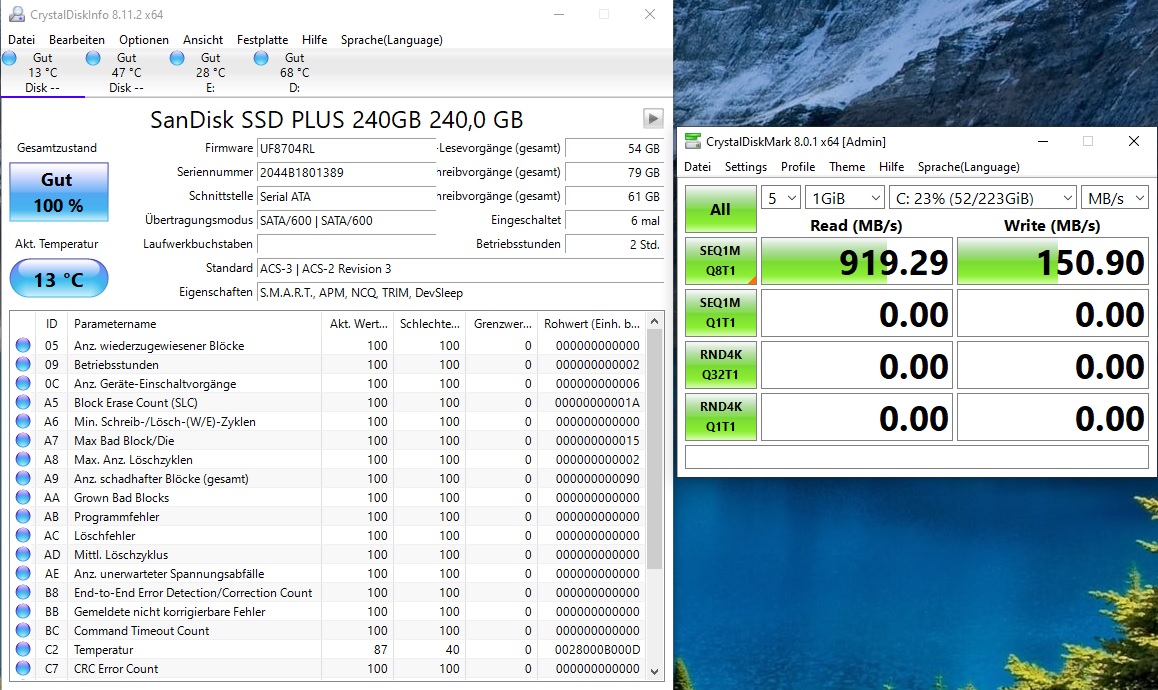Click status orb of Grown Bad Blocks row

tap(23, 497)
